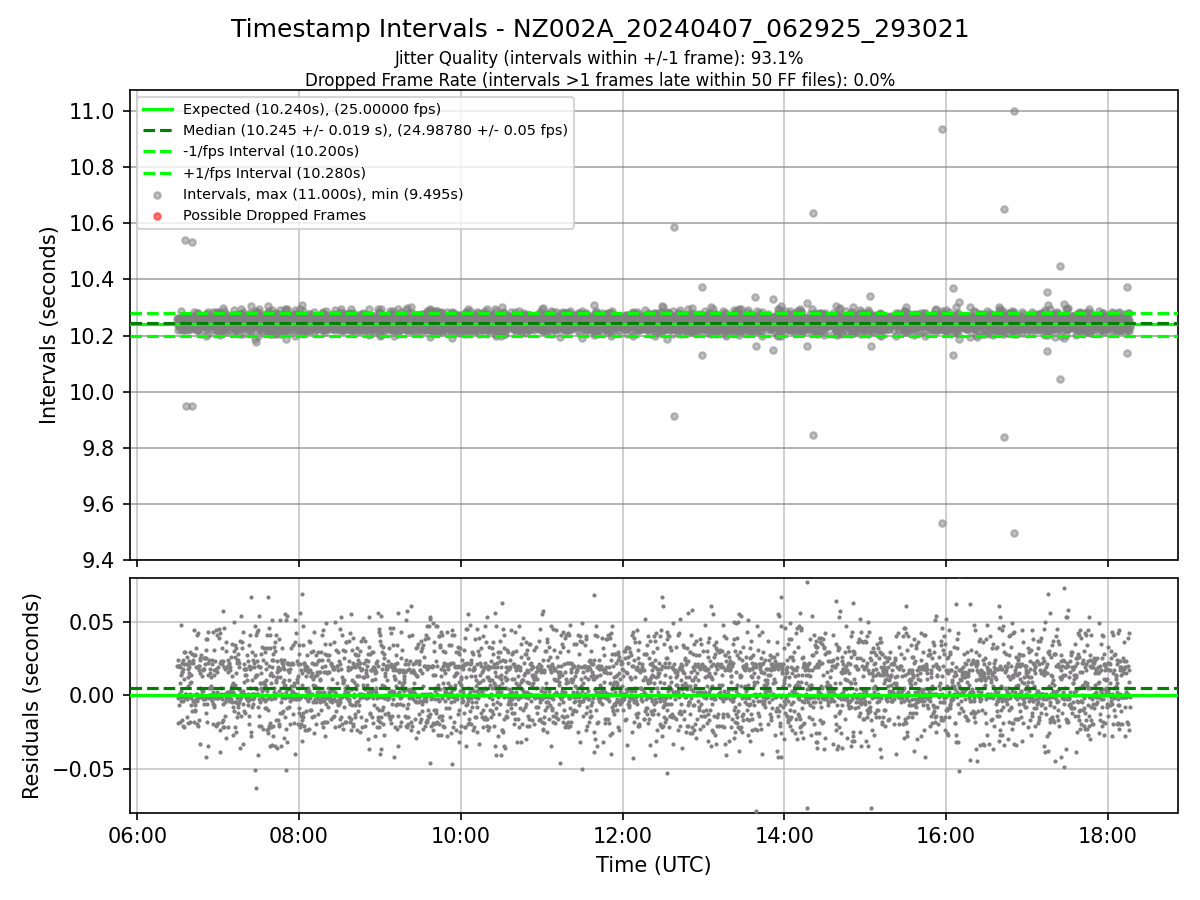Click the 'Time (UTC)' x-axis label

click(653, 865)
